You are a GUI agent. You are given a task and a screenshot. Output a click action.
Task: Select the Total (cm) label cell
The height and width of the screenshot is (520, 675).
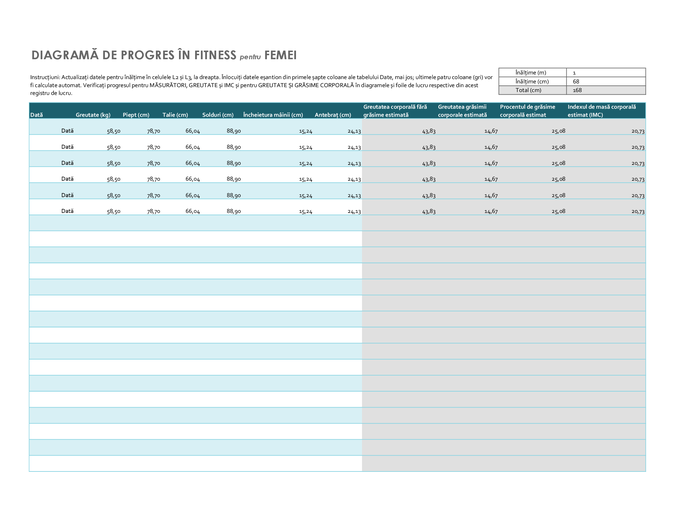[x=533, y=90]
